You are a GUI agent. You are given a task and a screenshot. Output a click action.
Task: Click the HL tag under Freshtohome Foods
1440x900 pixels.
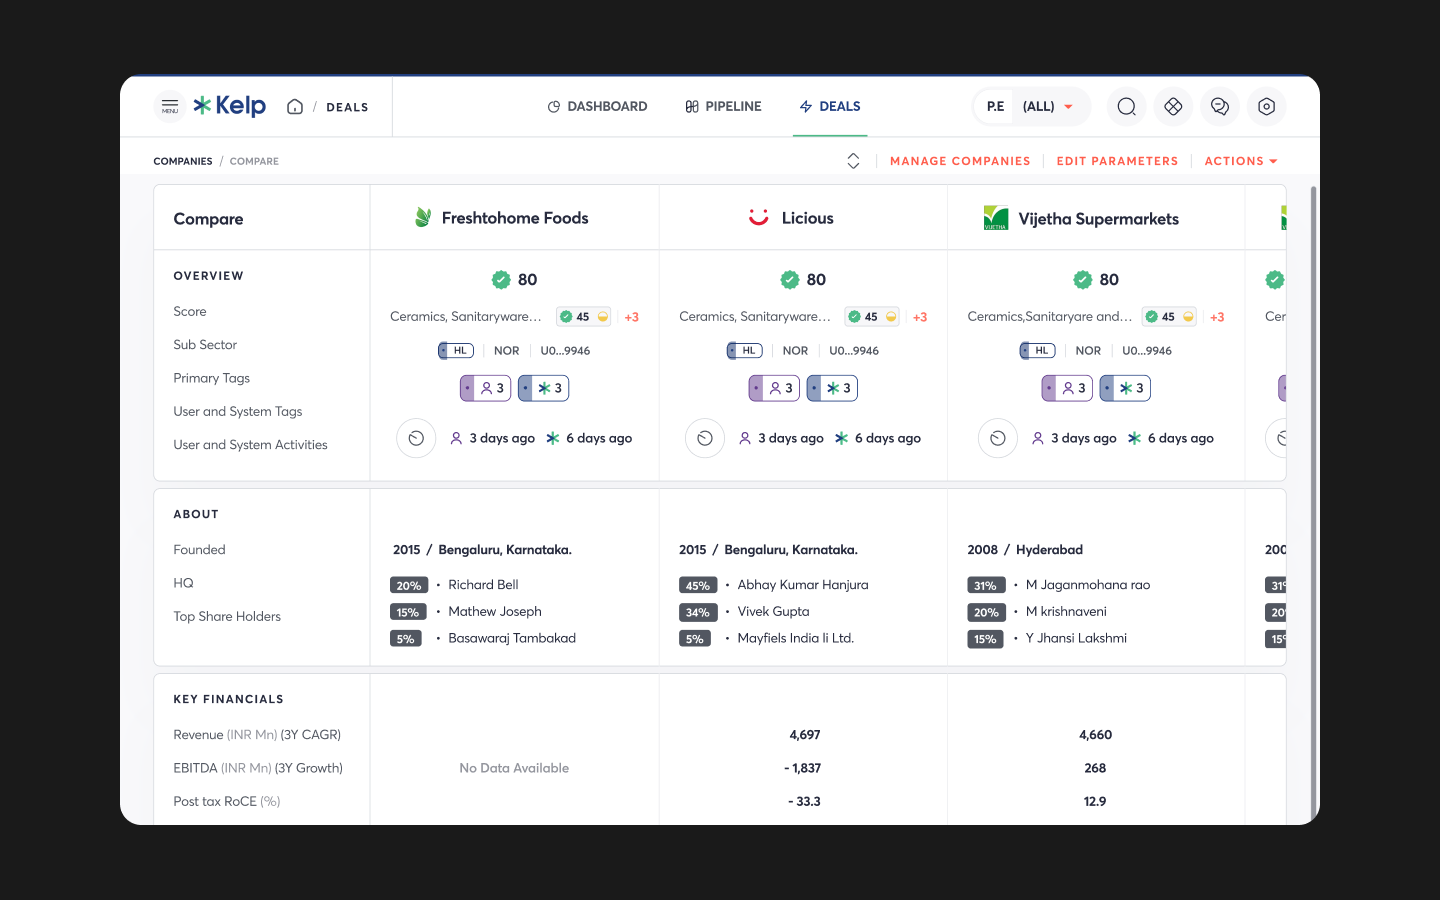click(x=456, y=351)
